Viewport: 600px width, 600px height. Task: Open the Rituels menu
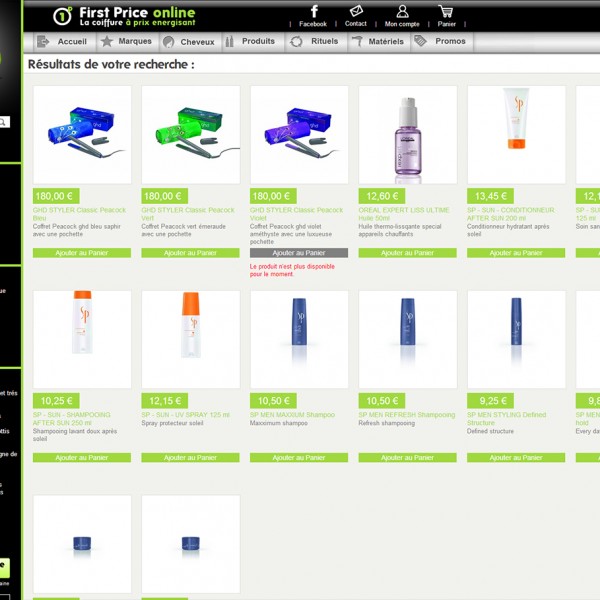315,42
